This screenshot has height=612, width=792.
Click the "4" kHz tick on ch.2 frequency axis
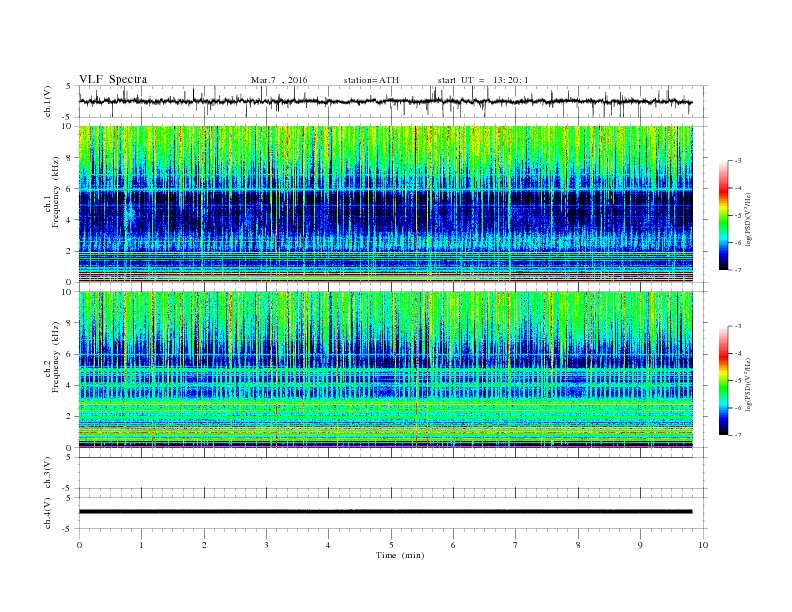pos(70,385)
